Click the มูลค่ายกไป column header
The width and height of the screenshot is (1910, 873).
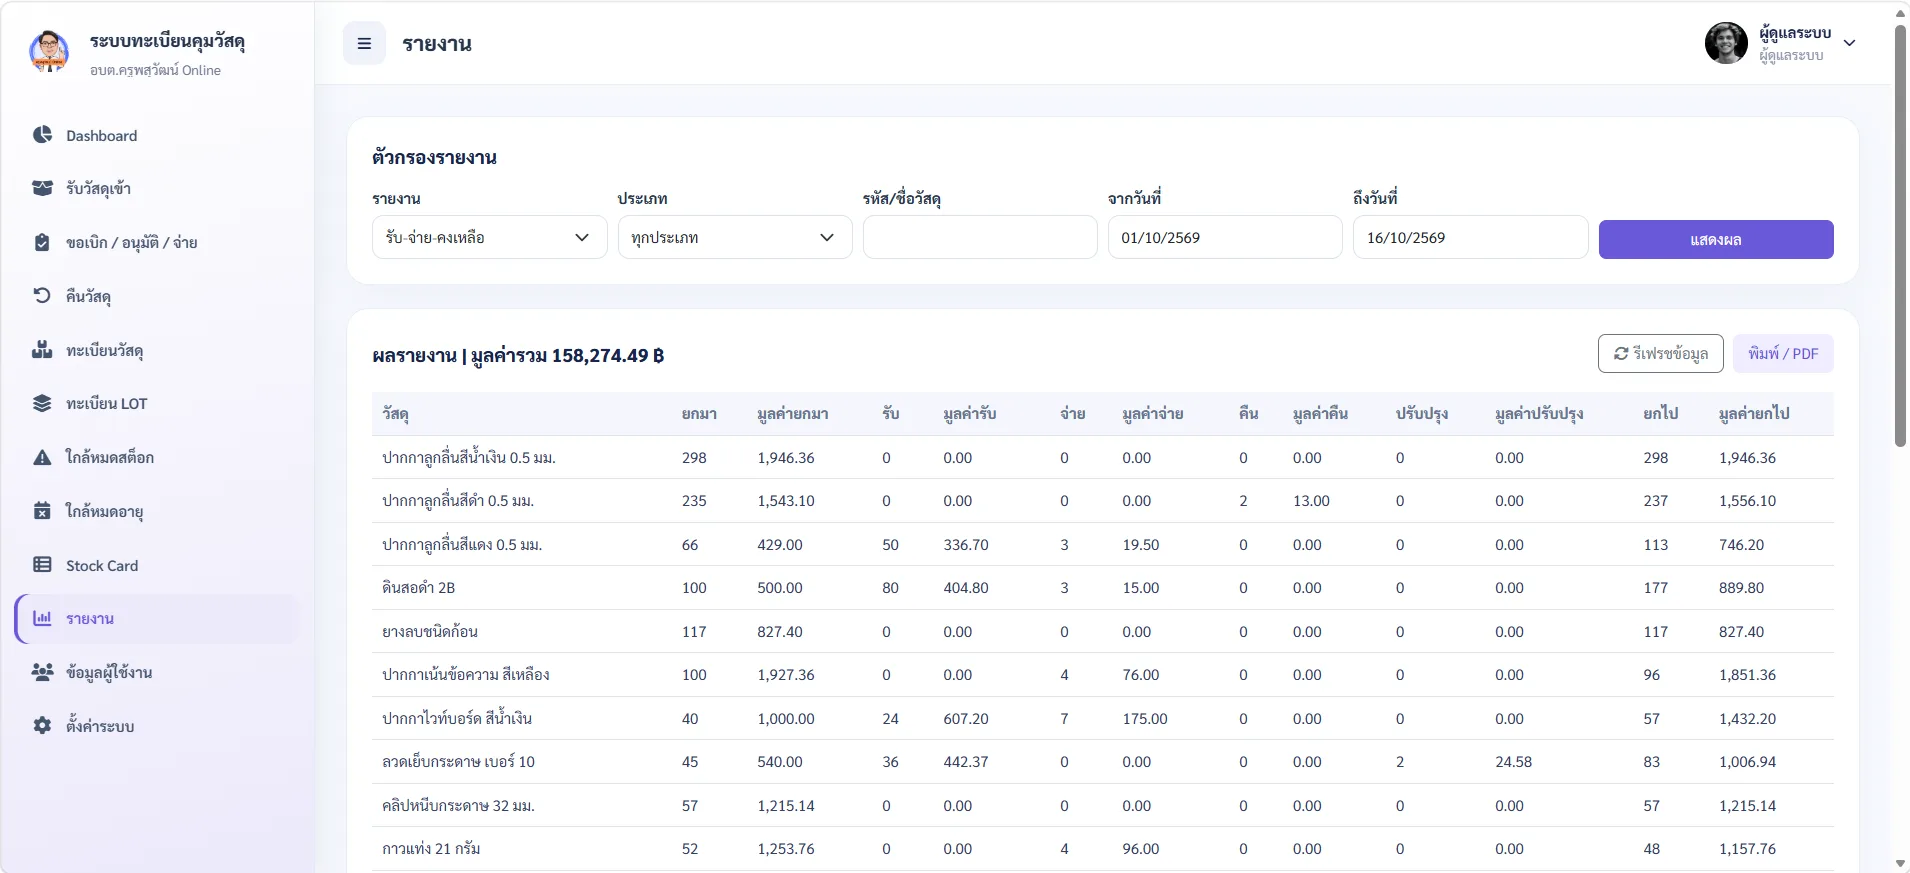1754,413
